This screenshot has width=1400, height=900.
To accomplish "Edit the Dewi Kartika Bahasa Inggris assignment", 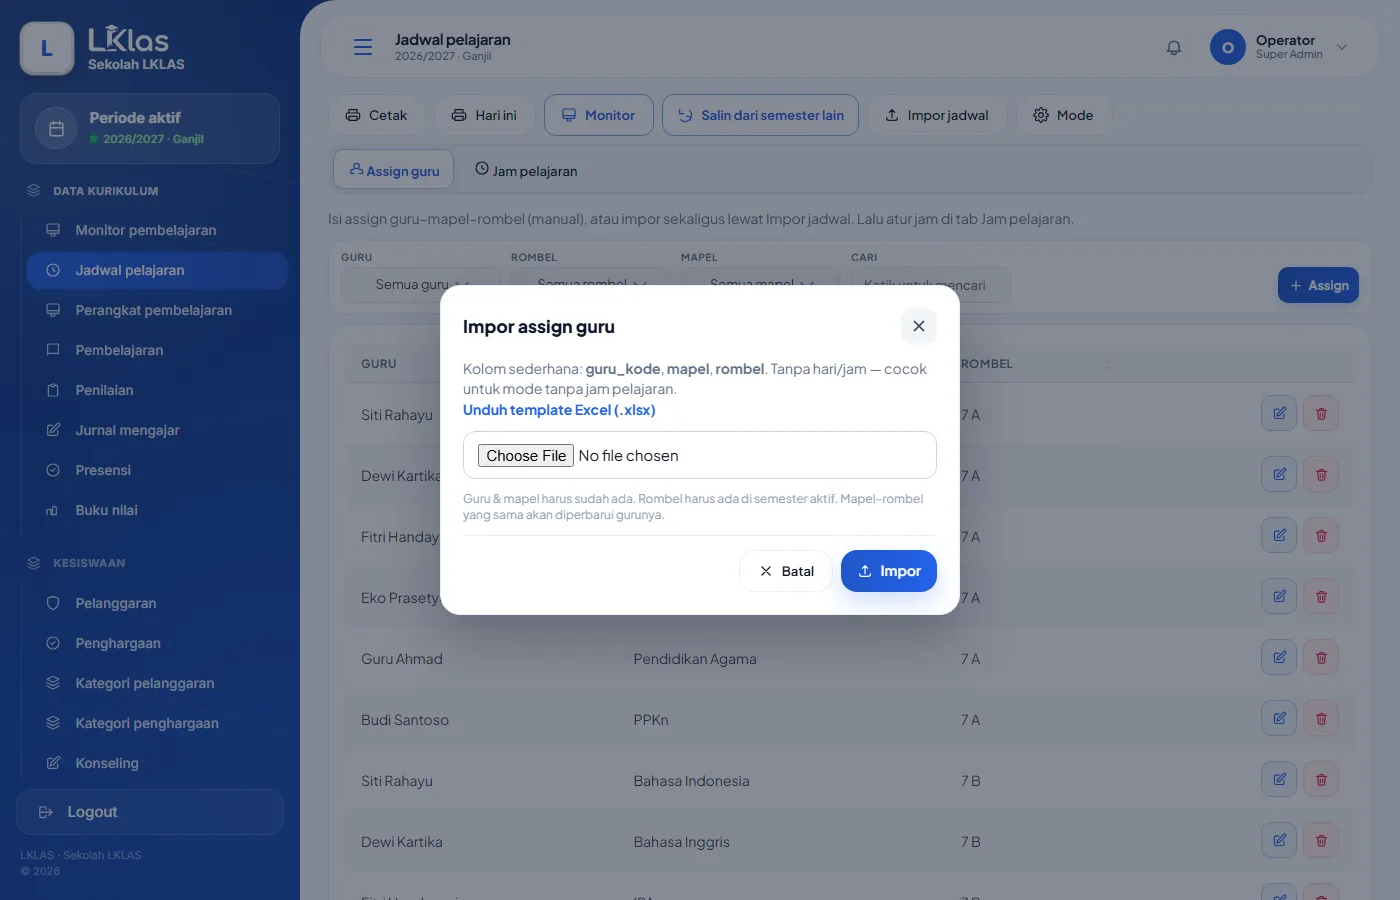I will pyautogui.click(x=1279, y=841).
